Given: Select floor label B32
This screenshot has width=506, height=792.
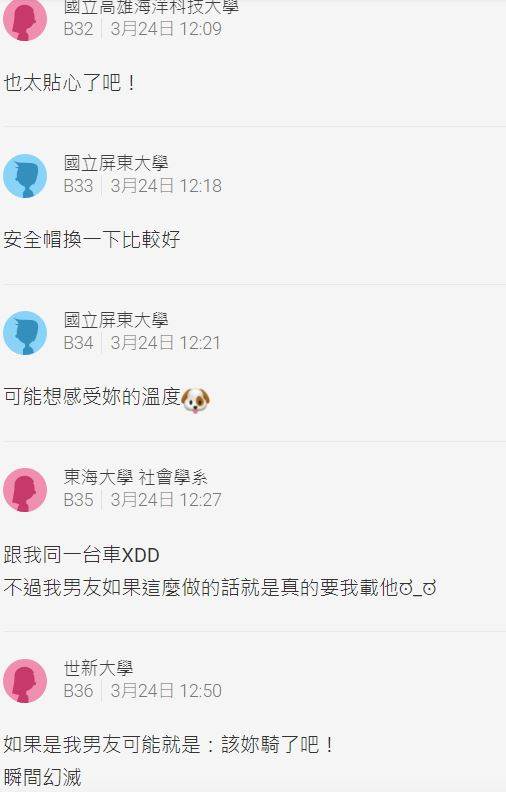Looking at the screenshot, I should (x=78, y=29).
